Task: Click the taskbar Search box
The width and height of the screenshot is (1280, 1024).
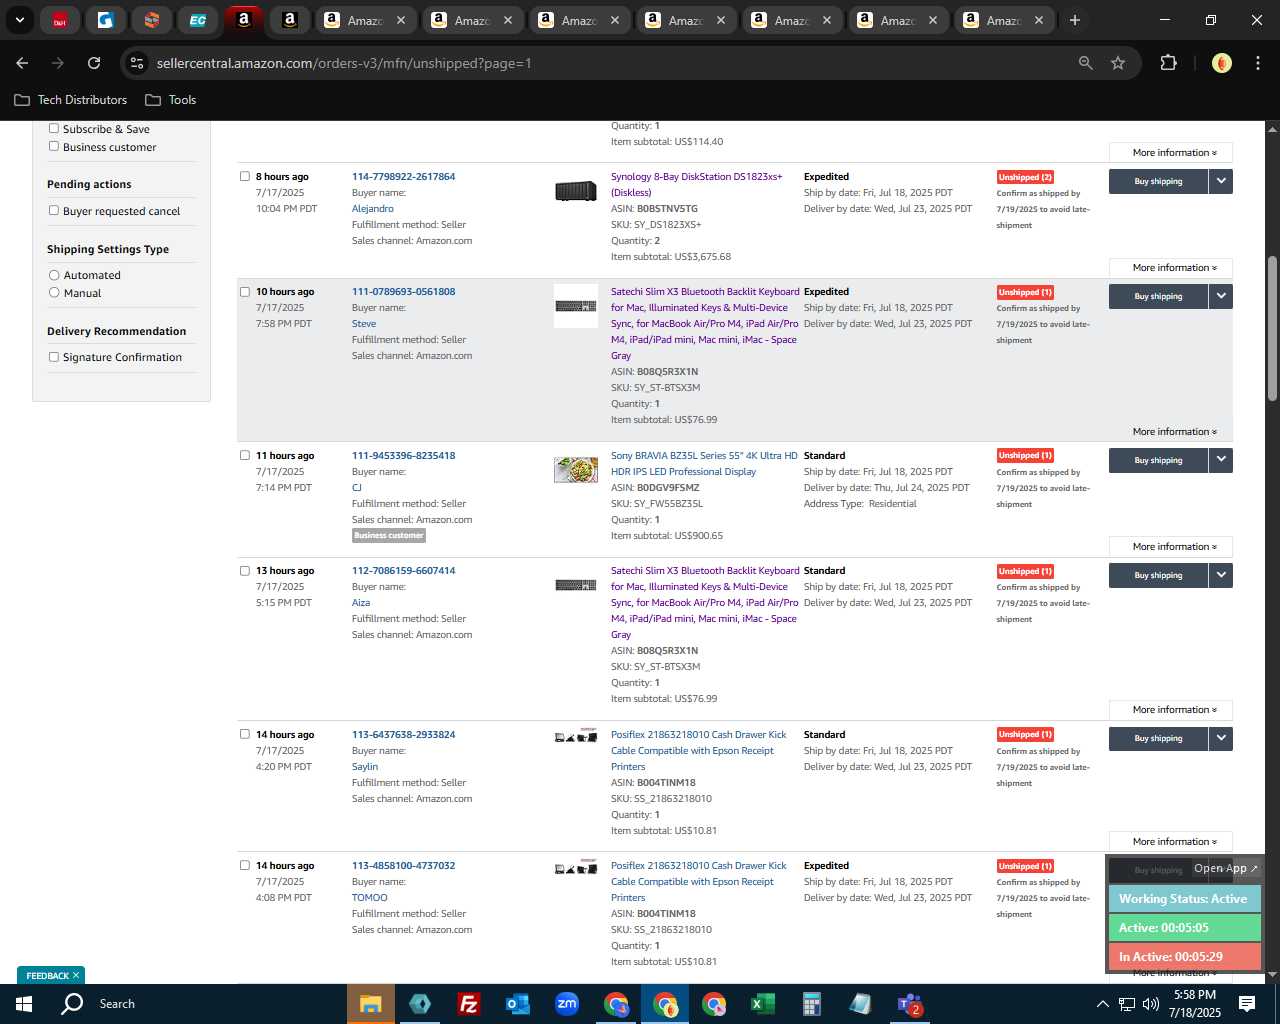Action: click(x=117, y=1004)
